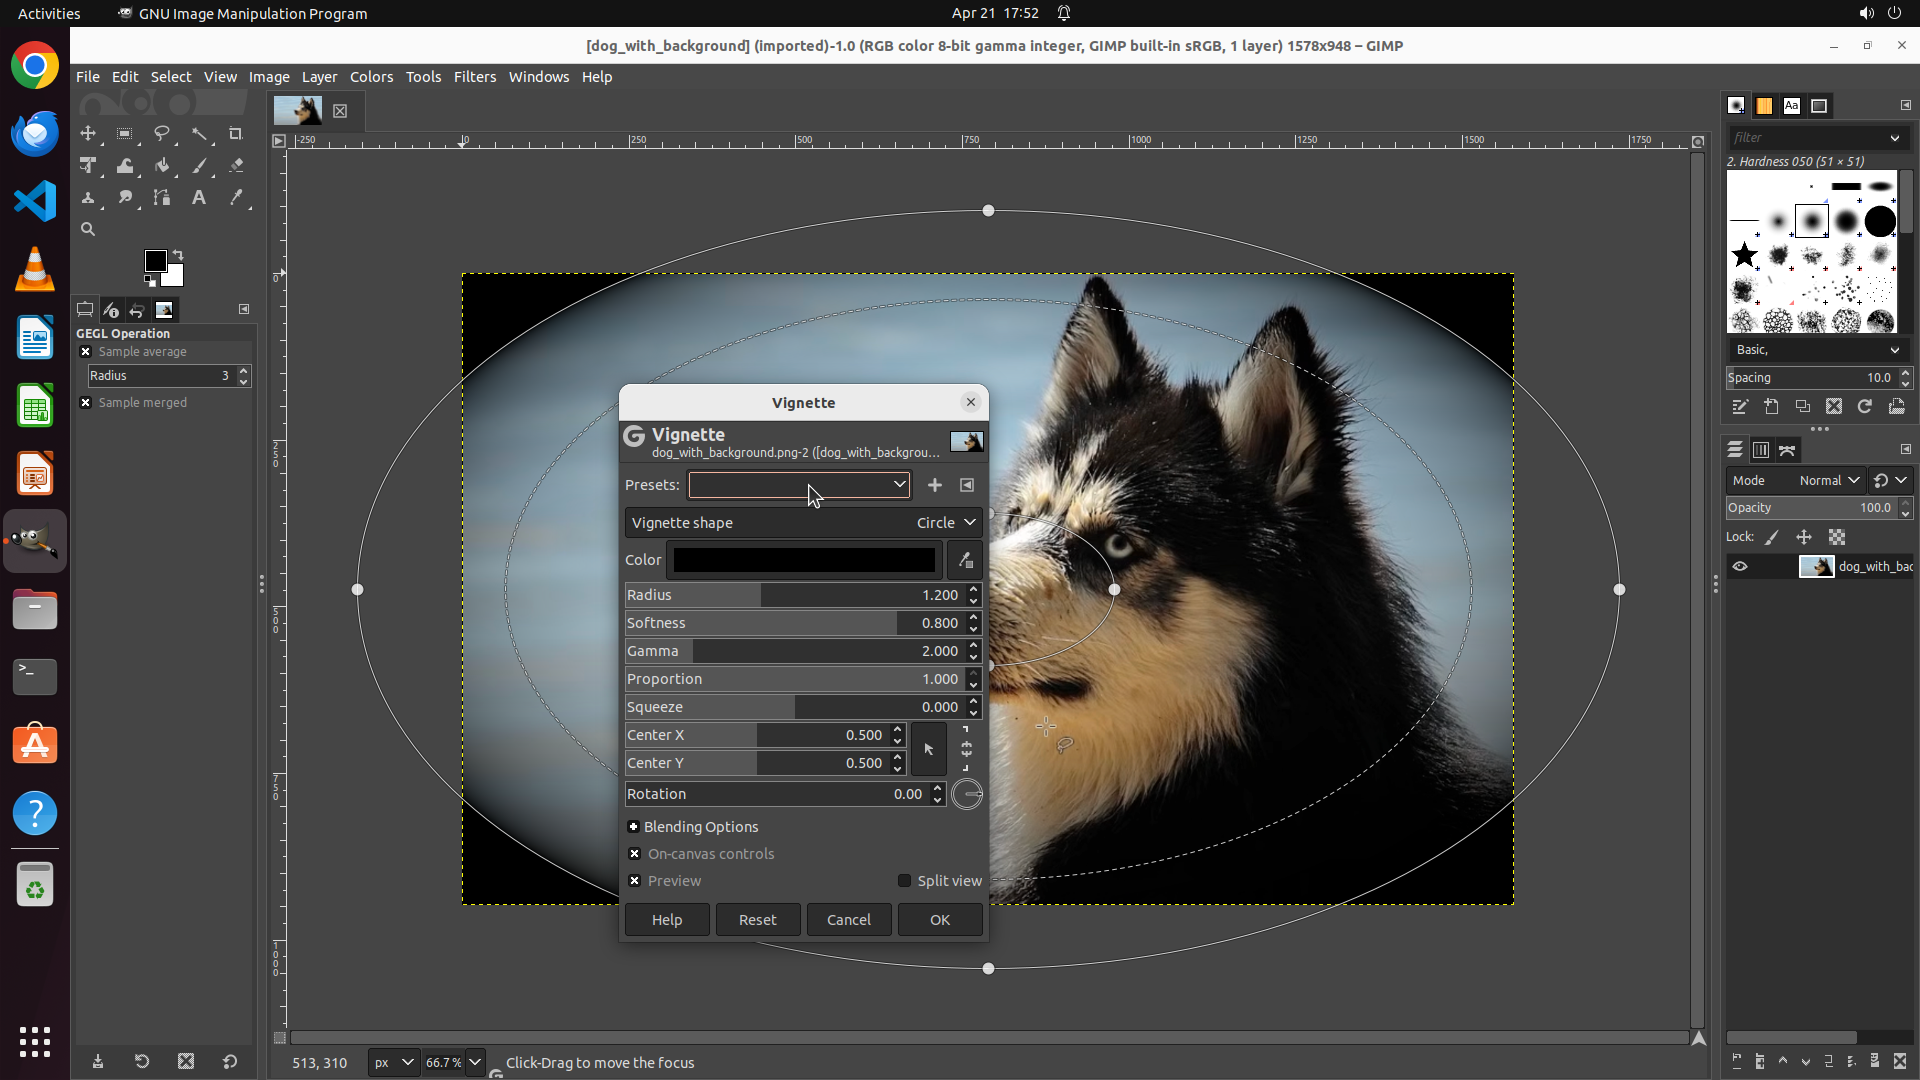
Task: Select the Bucket Fill tool
Action: pos(162,166)
